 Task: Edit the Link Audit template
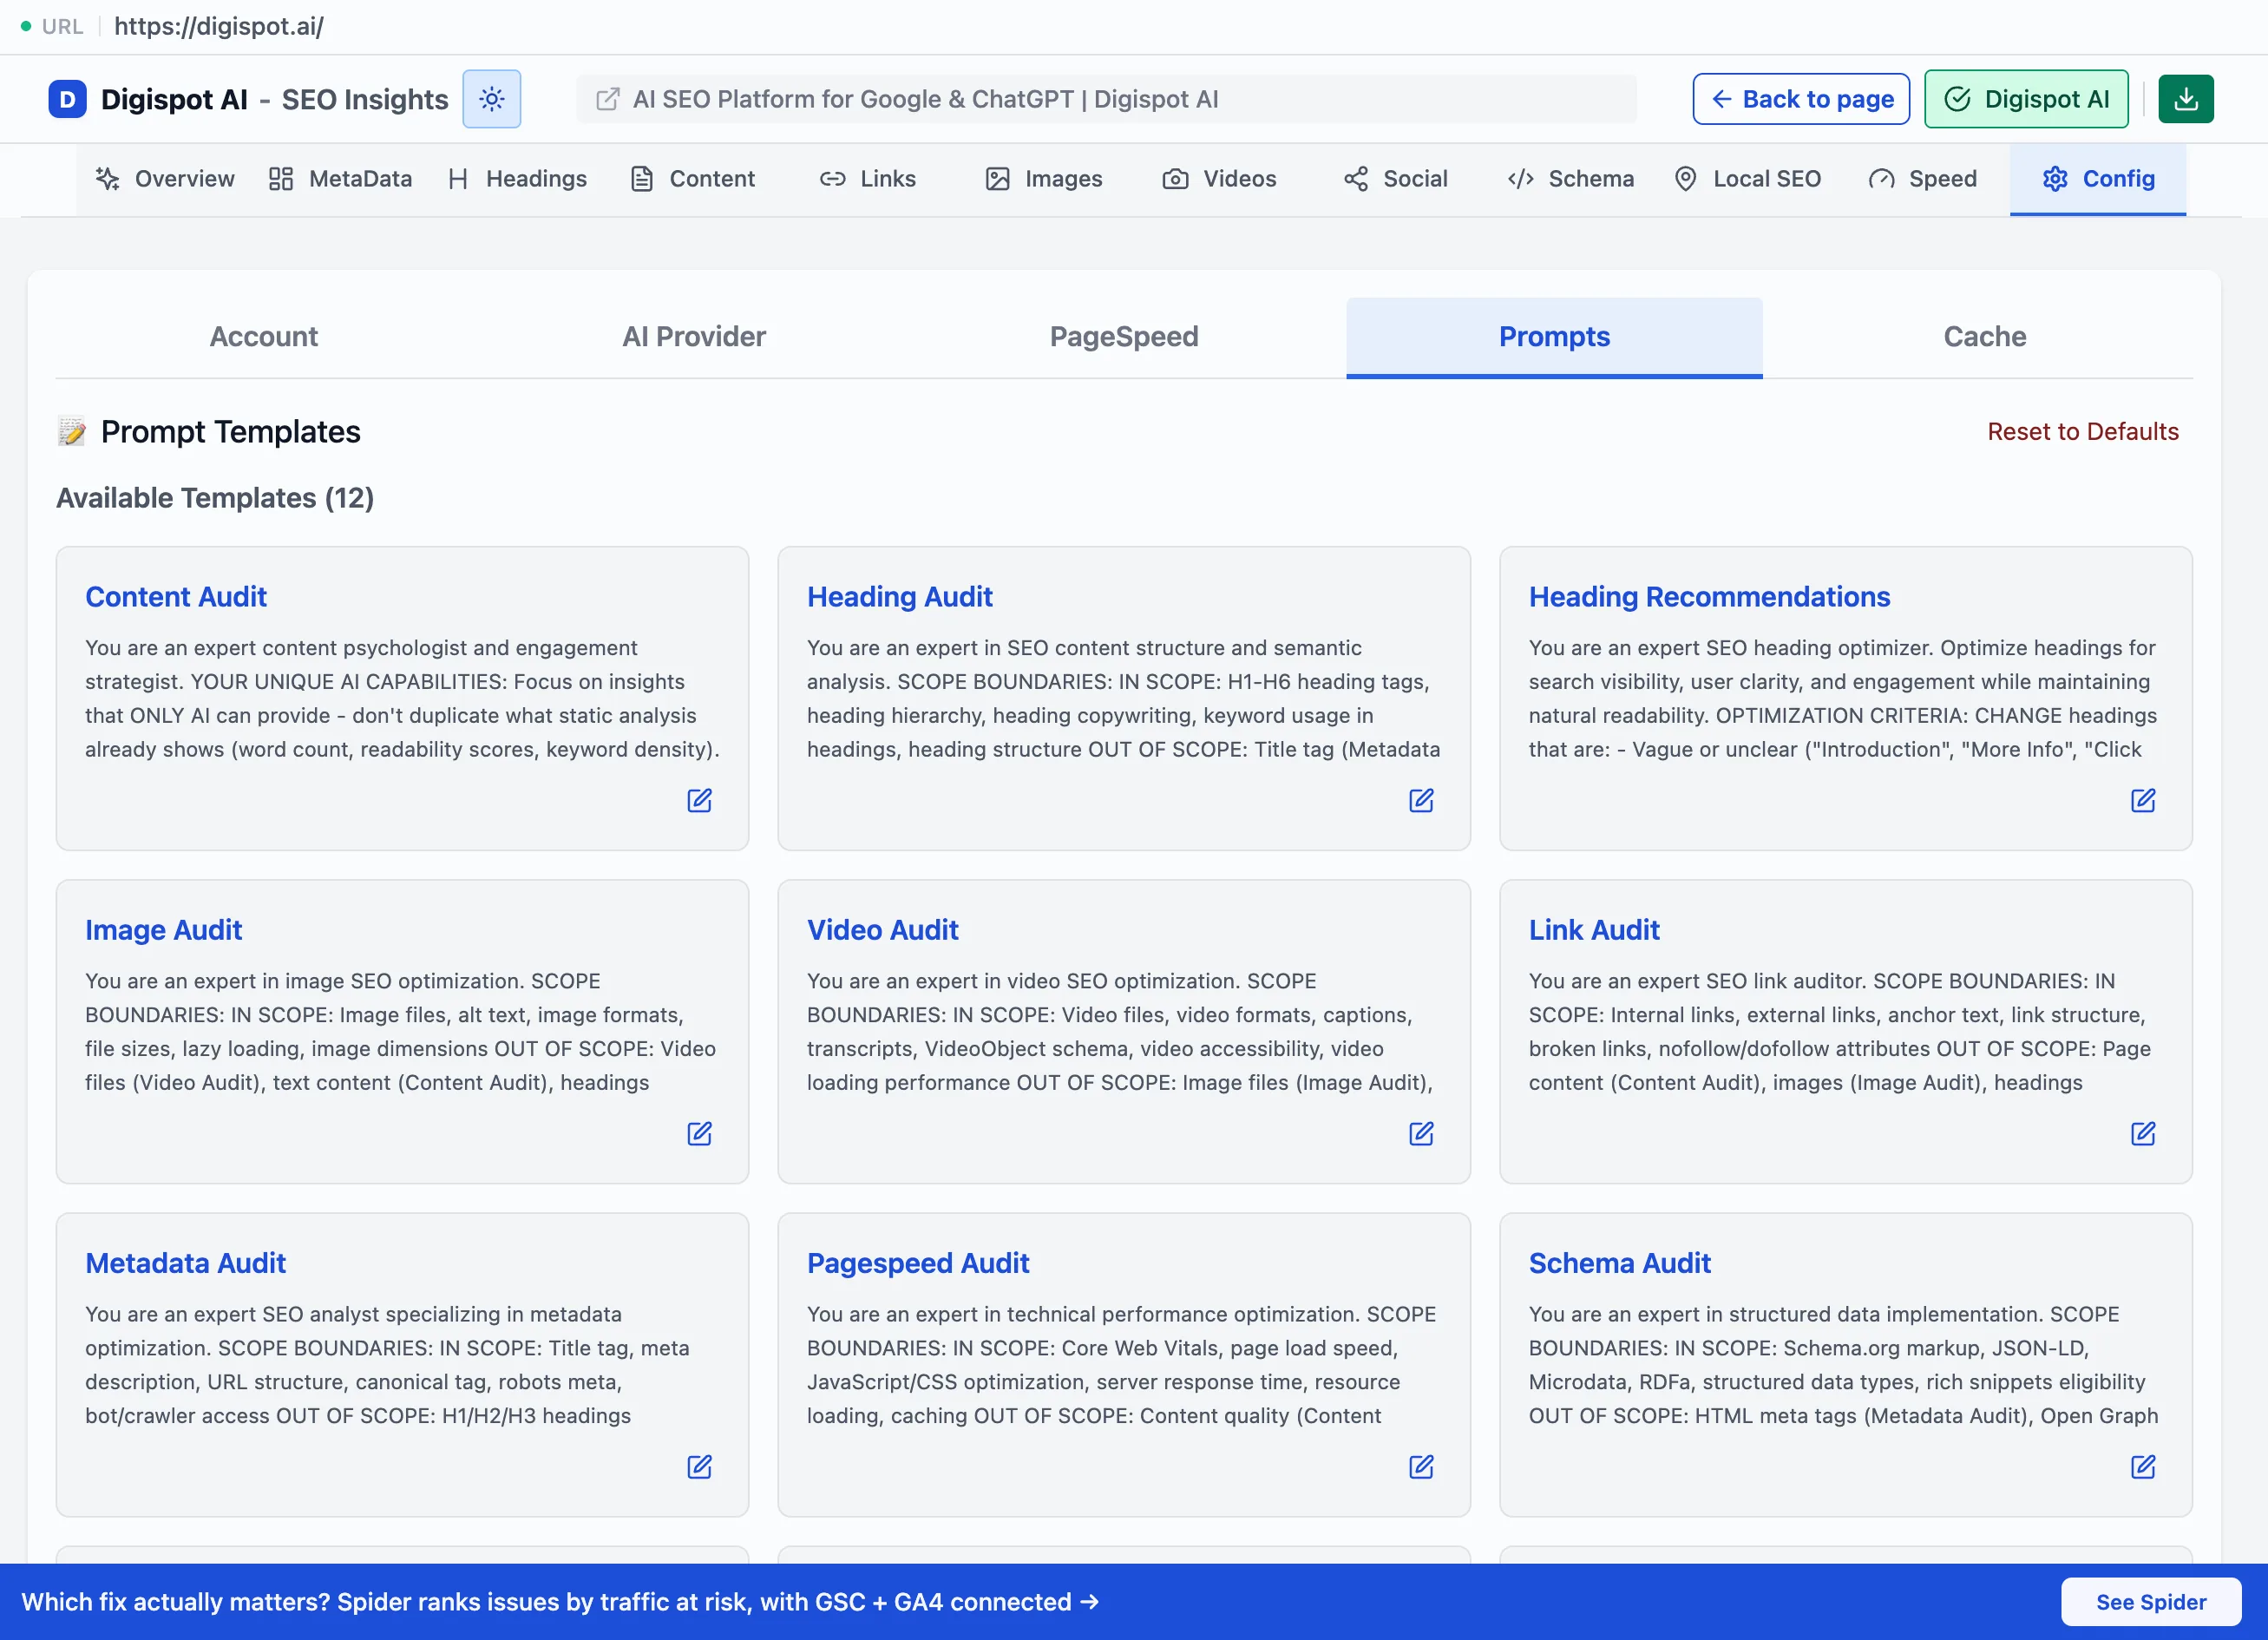coord(2143,1133)
